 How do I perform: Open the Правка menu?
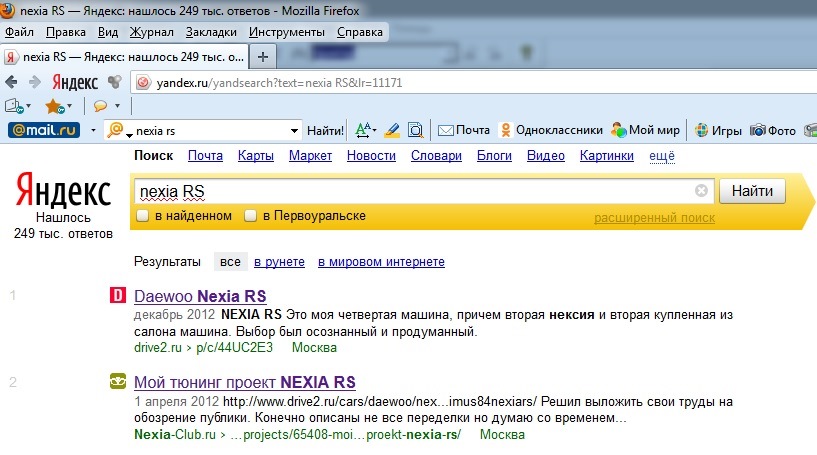click(x=66, y=32)
